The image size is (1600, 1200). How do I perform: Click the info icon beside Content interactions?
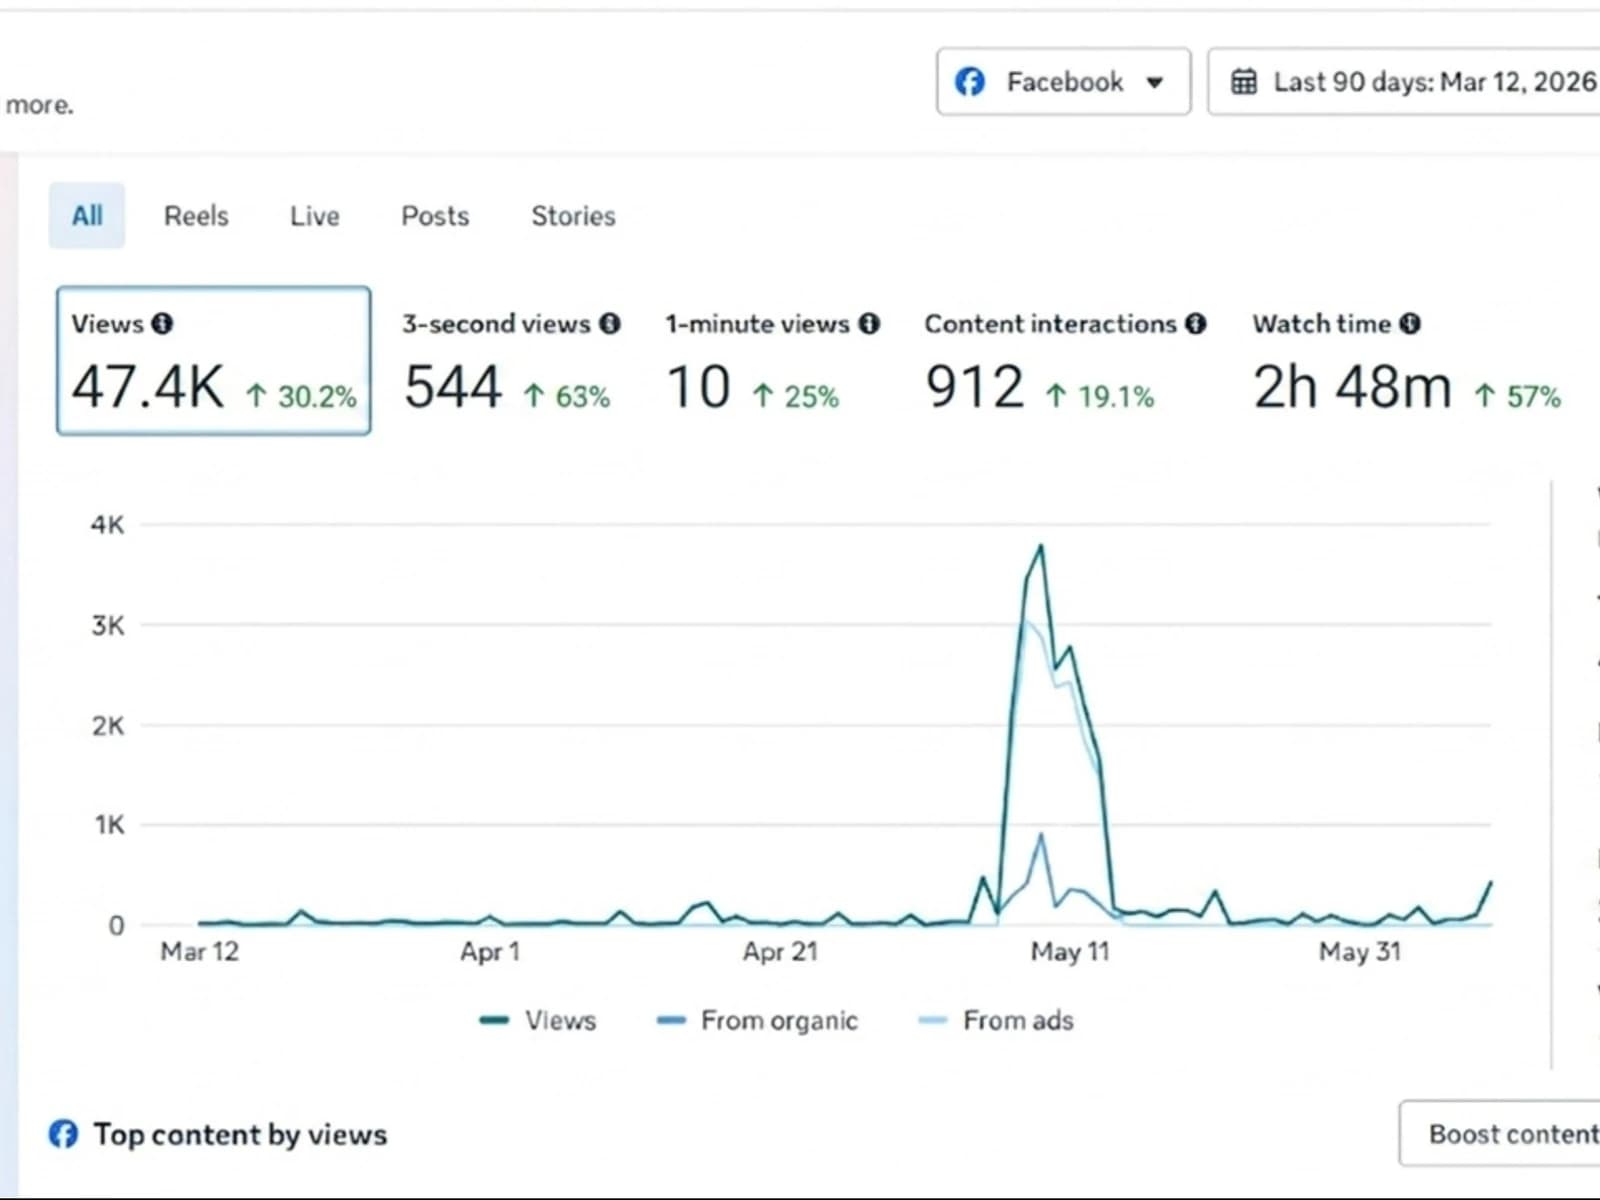click(1195, 324)
